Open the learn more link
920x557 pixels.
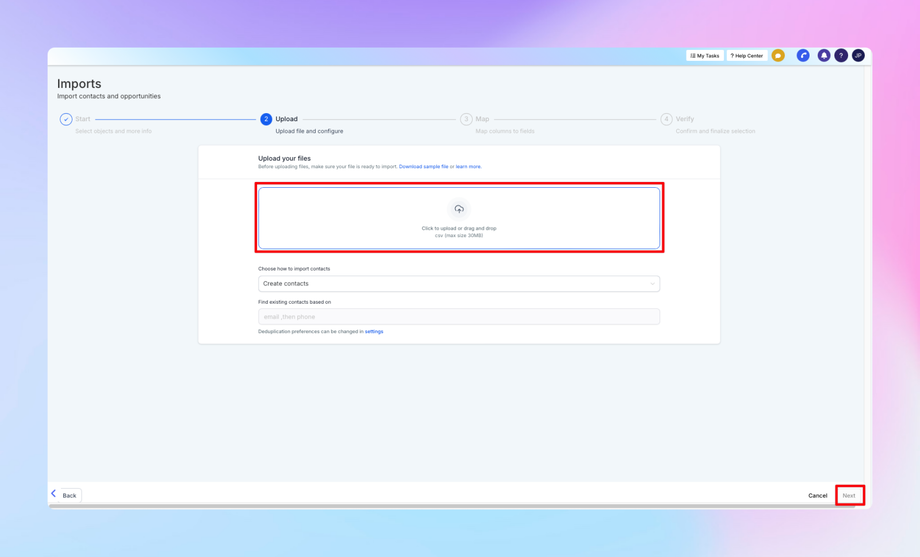(x=469, y=167)
